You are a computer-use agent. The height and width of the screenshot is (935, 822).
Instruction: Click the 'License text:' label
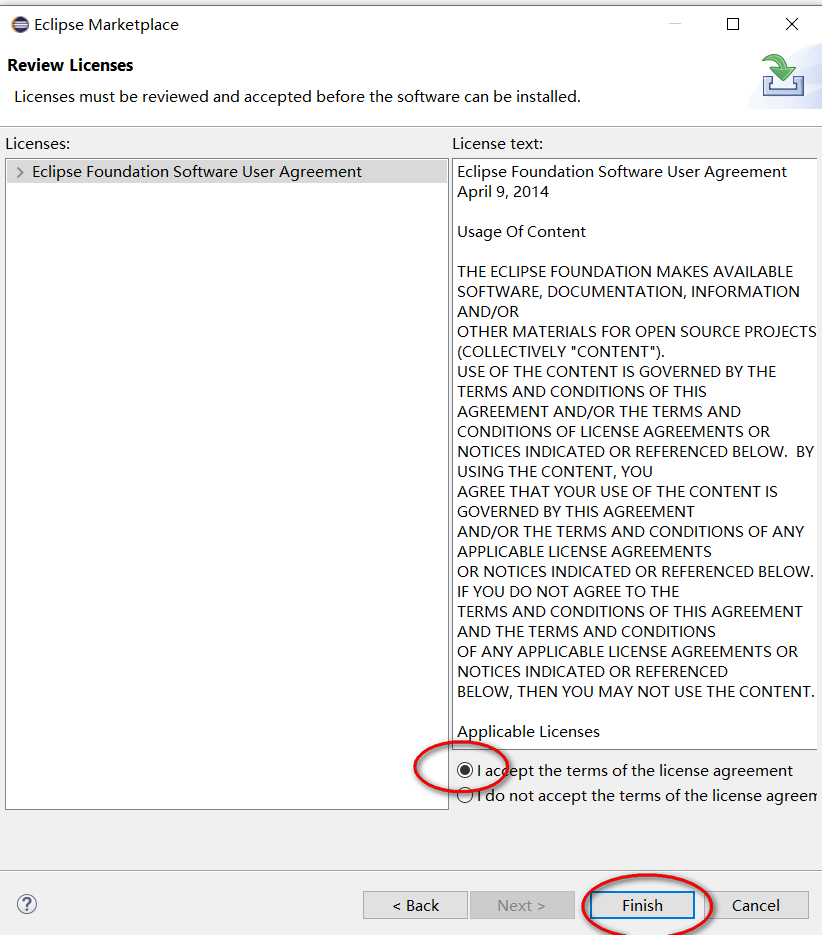(x=497, y=144)
